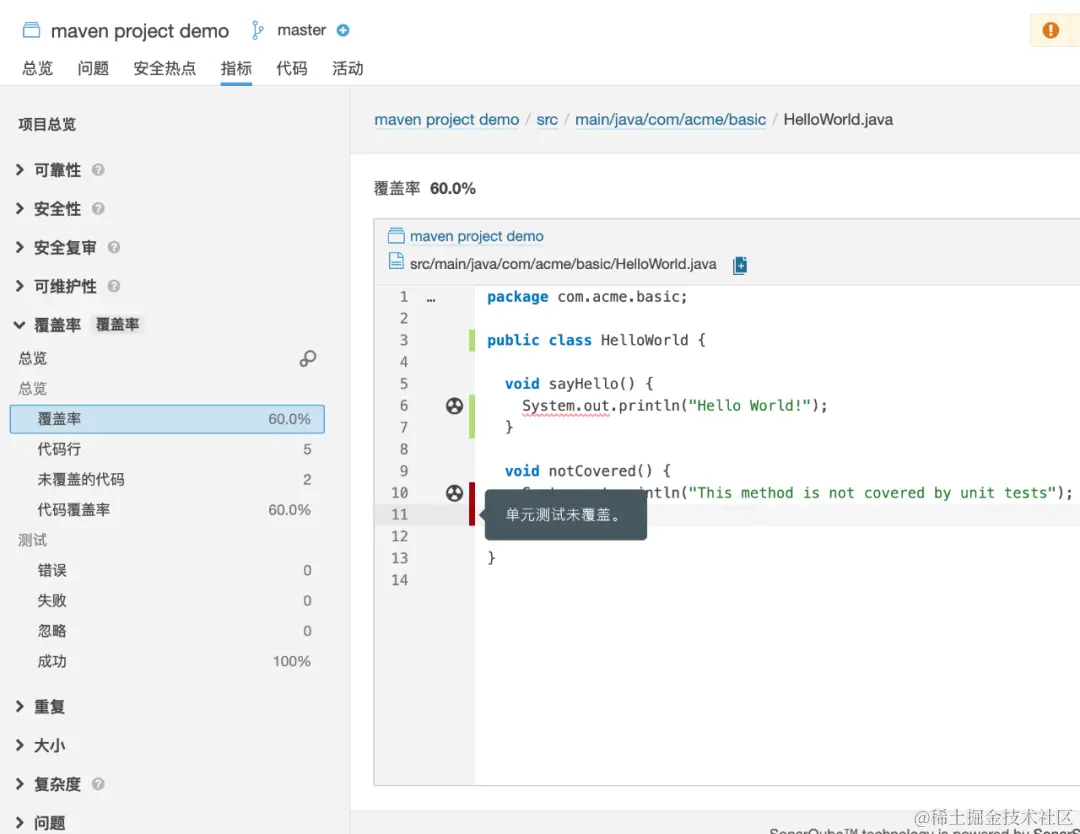Click the branch icon next to master

257,30
